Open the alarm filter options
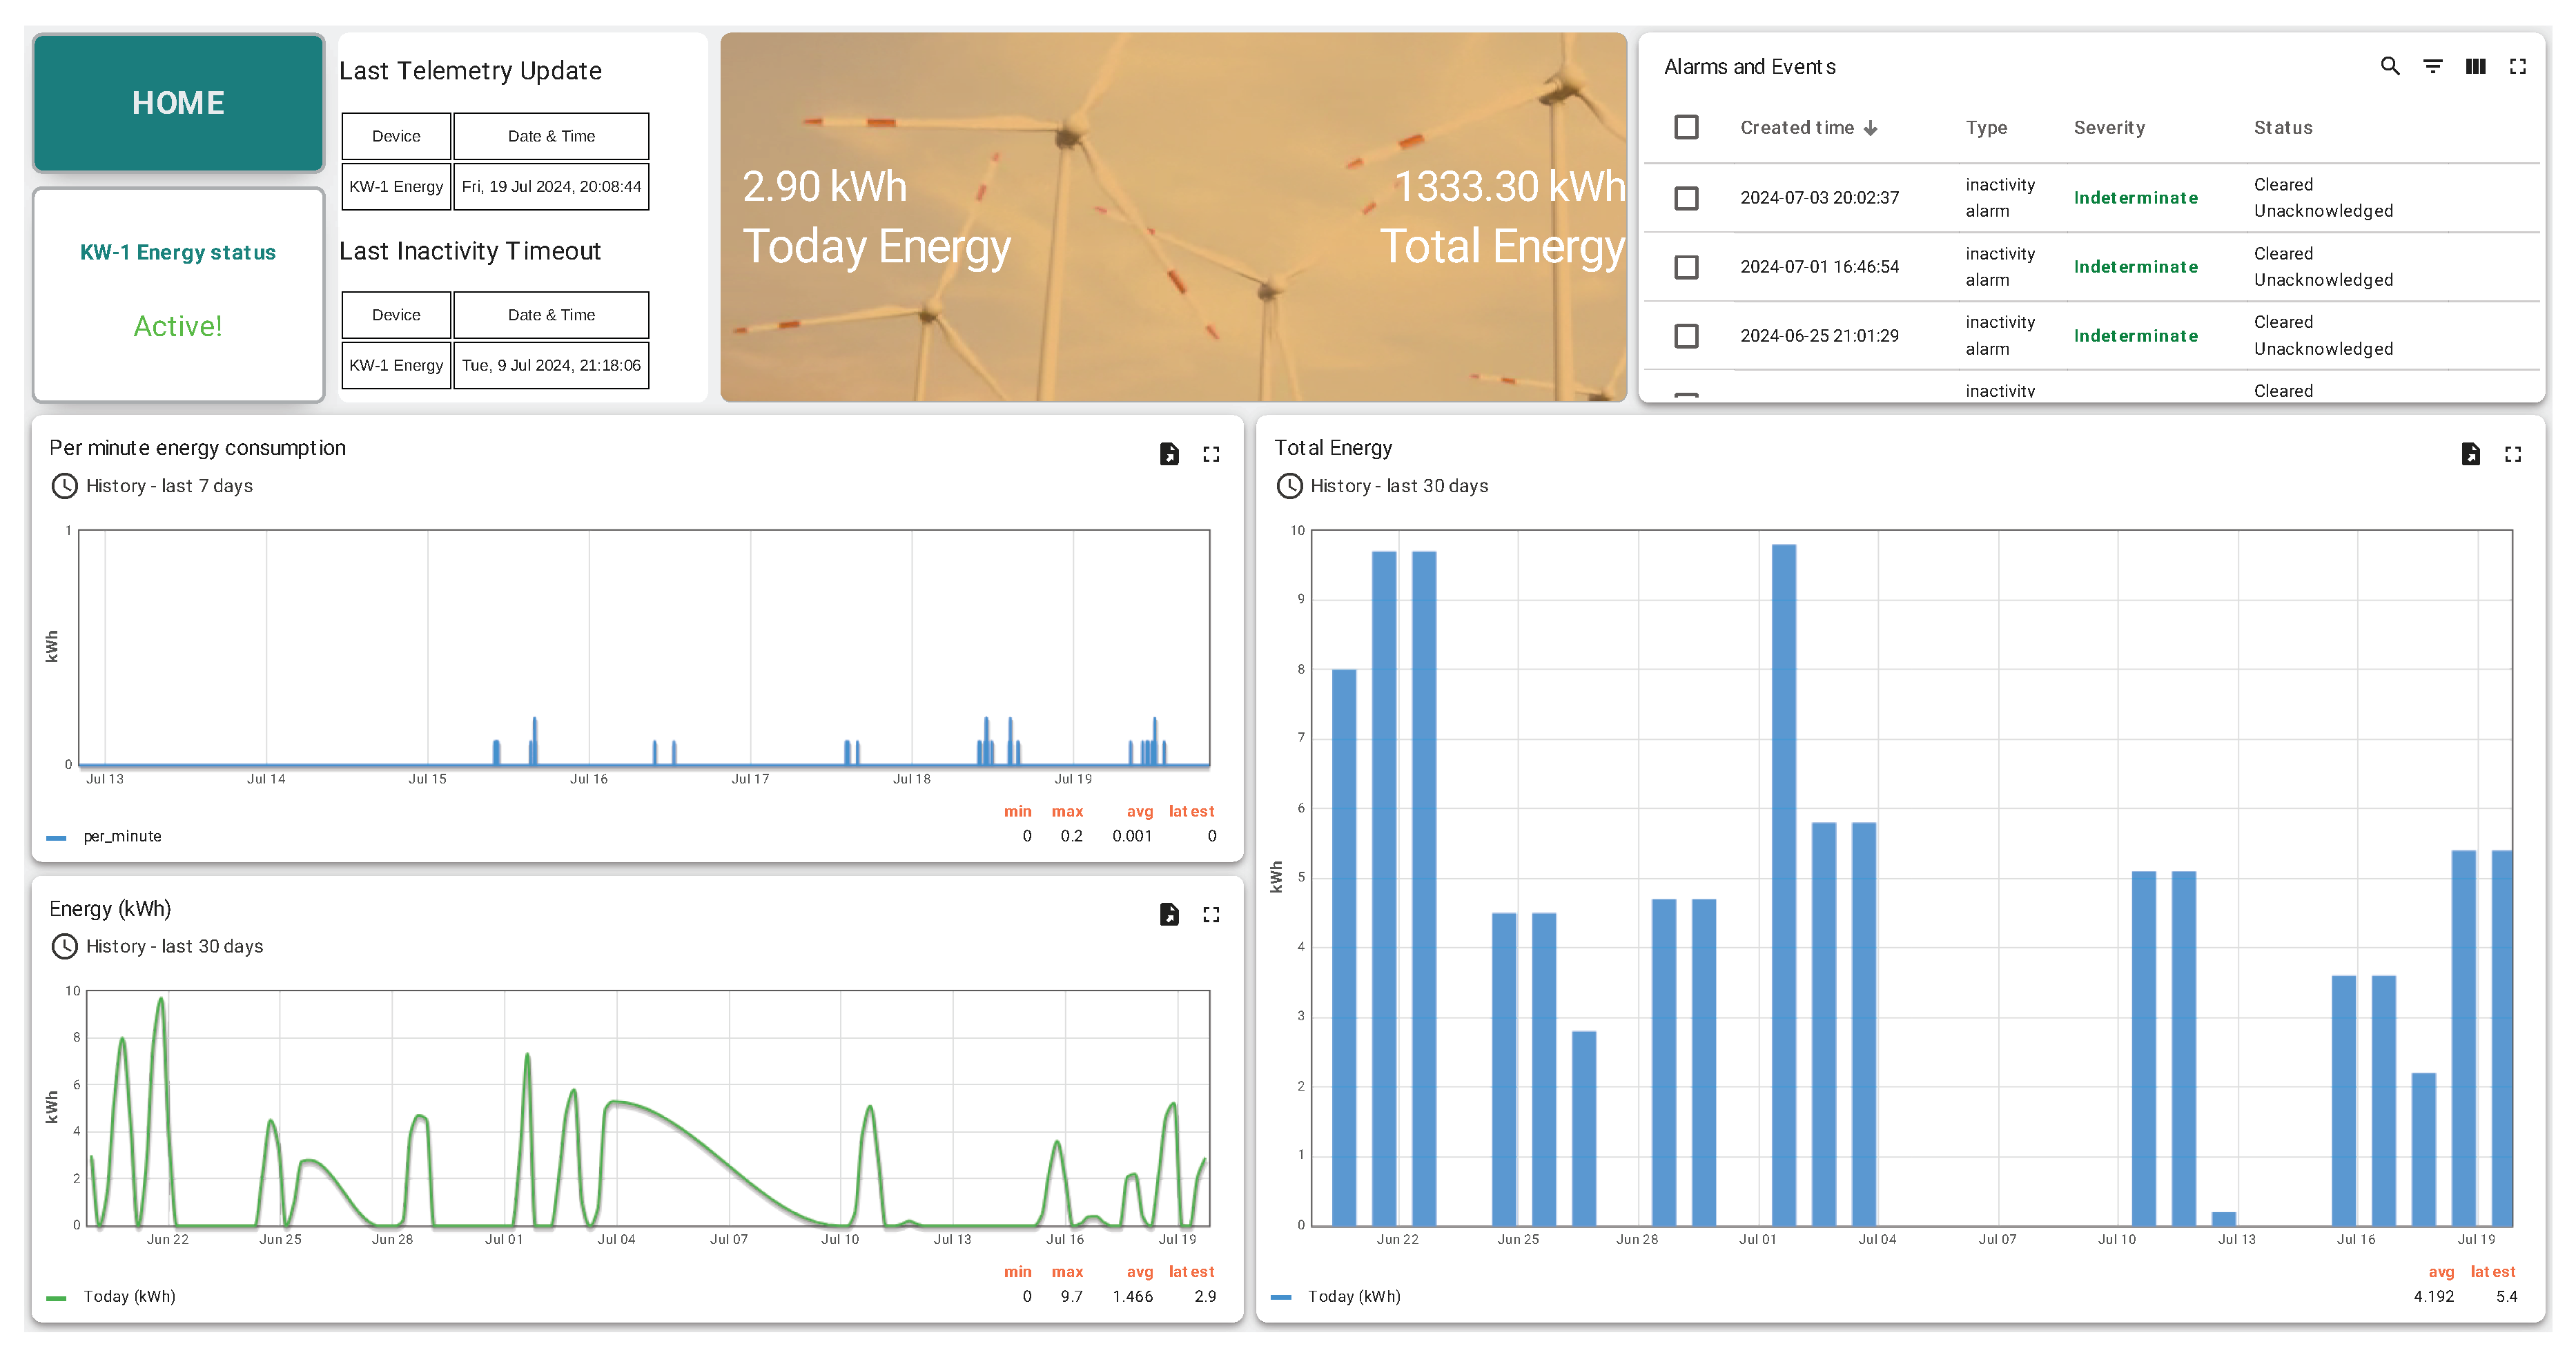This screenshot has width=2576, height=1355. pyautogui.click(x=2432, y=66)
